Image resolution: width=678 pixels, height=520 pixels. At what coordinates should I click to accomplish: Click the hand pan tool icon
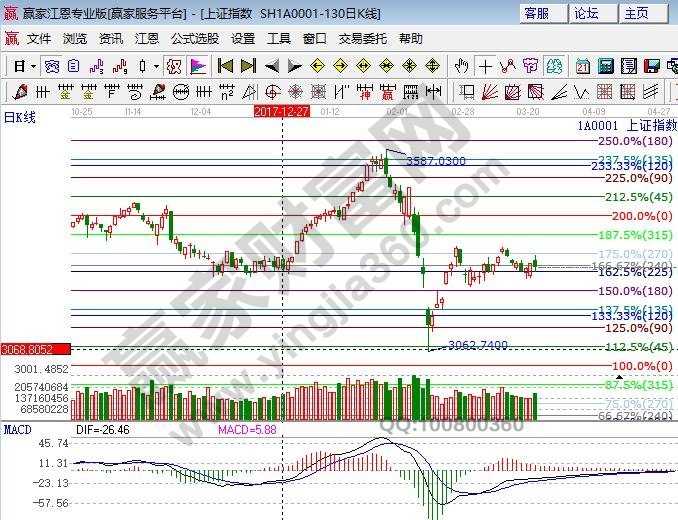pos(461,66)
